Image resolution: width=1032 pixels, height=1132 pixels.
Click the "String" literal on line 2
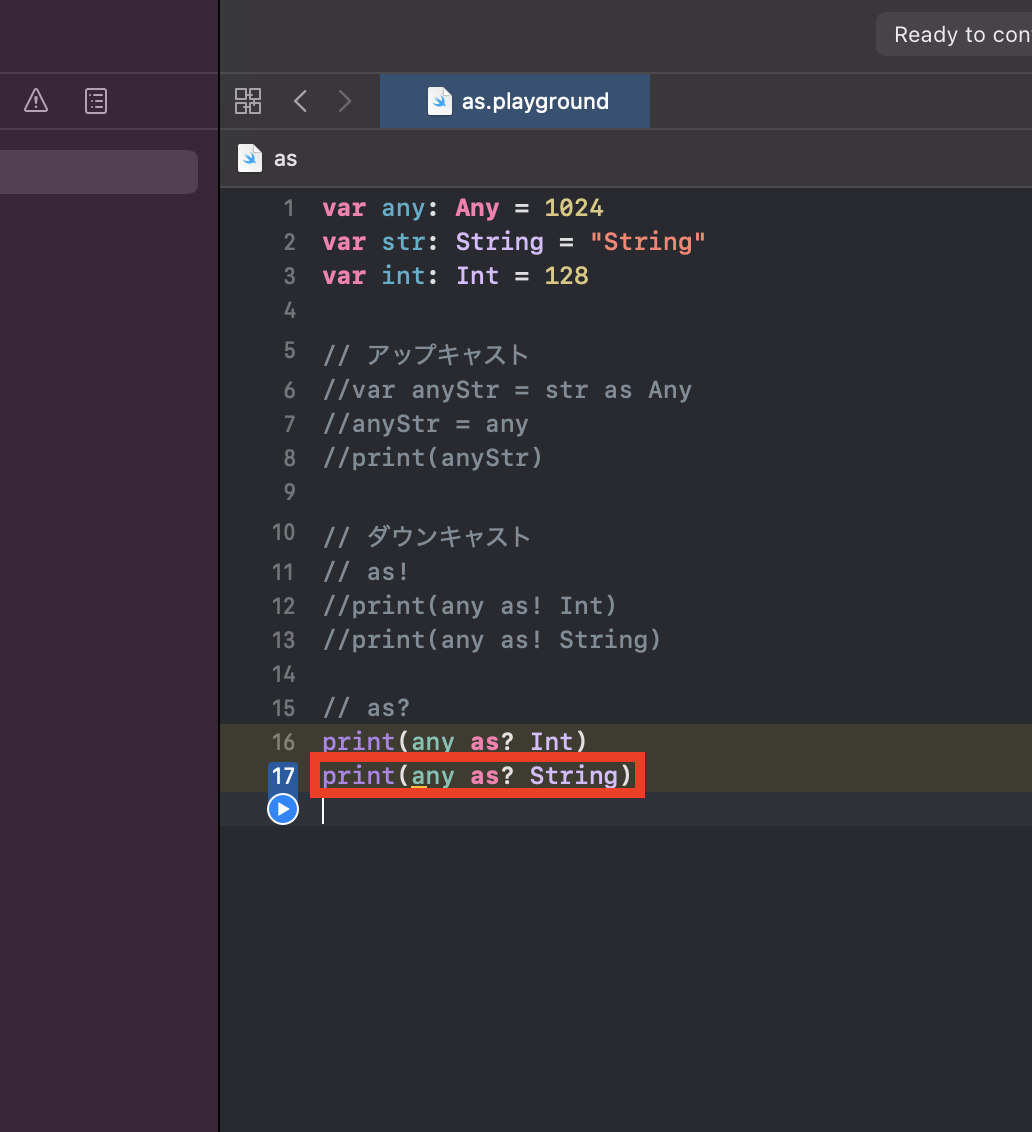point(647,242)
